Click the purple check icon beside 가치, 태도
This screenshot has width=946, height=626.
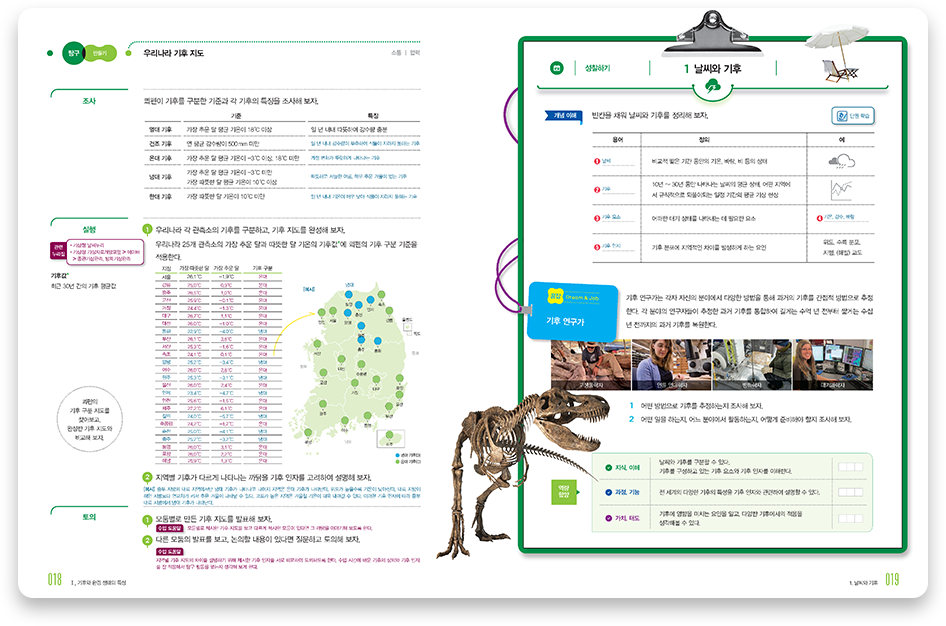click(609, 518)
